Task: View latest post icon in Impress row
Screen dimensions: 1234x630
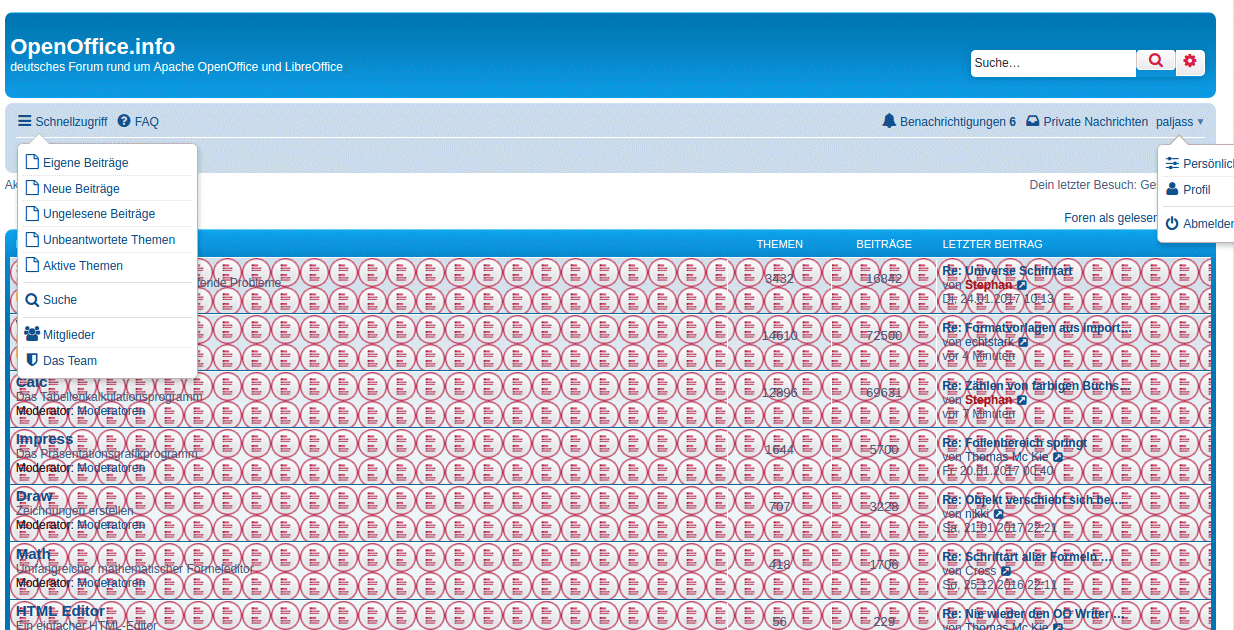Action: point(1058,457)
